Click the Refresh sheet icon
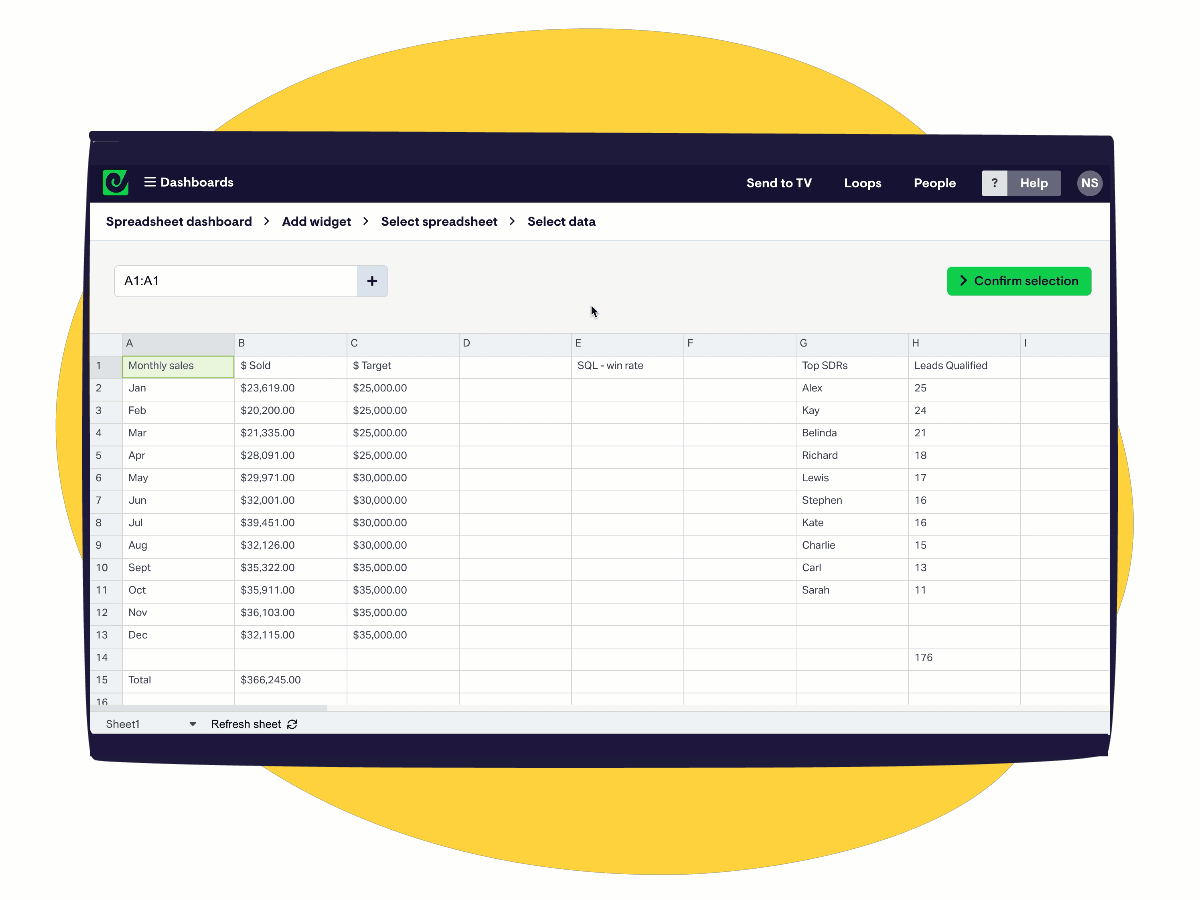1200x900 pixels. (x=292, y=724)
